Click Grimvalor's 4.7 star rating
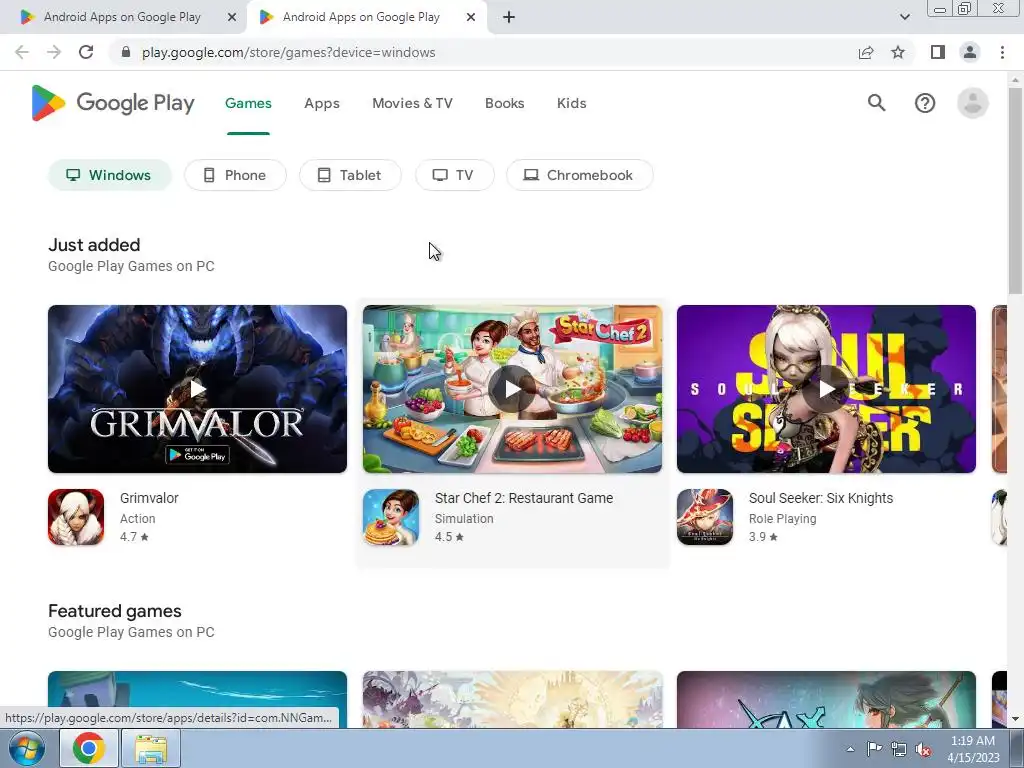 (135, 537)
